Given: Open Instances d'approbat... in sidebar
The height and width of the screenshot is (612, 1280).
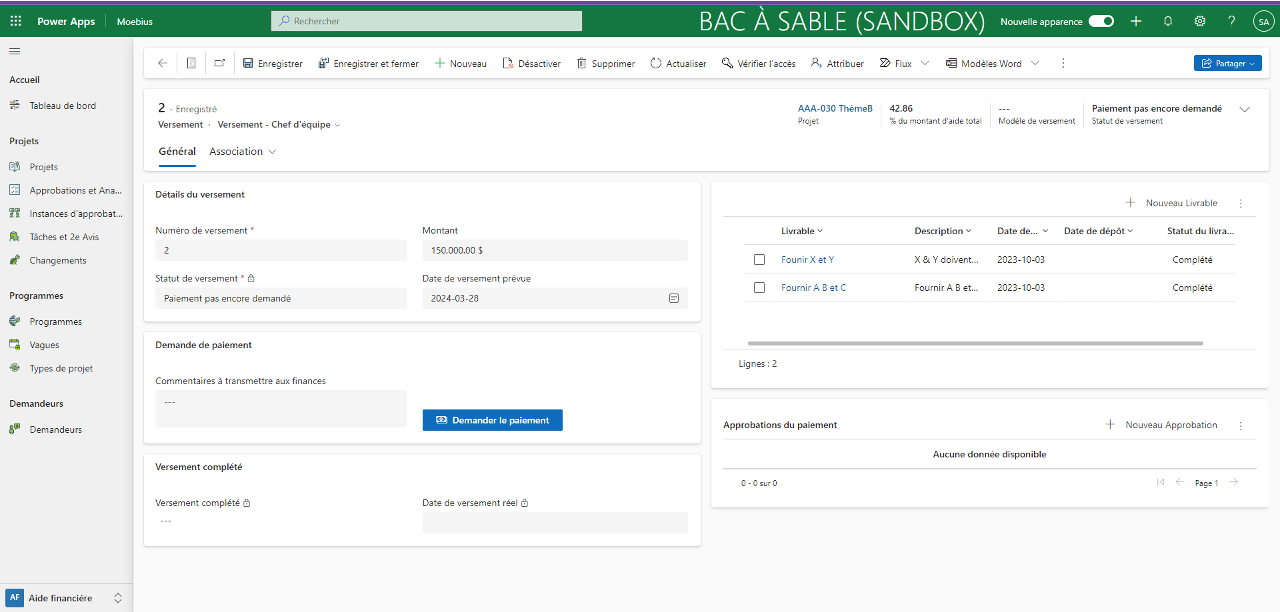Looking at the screenshot, I should [66, 213].
